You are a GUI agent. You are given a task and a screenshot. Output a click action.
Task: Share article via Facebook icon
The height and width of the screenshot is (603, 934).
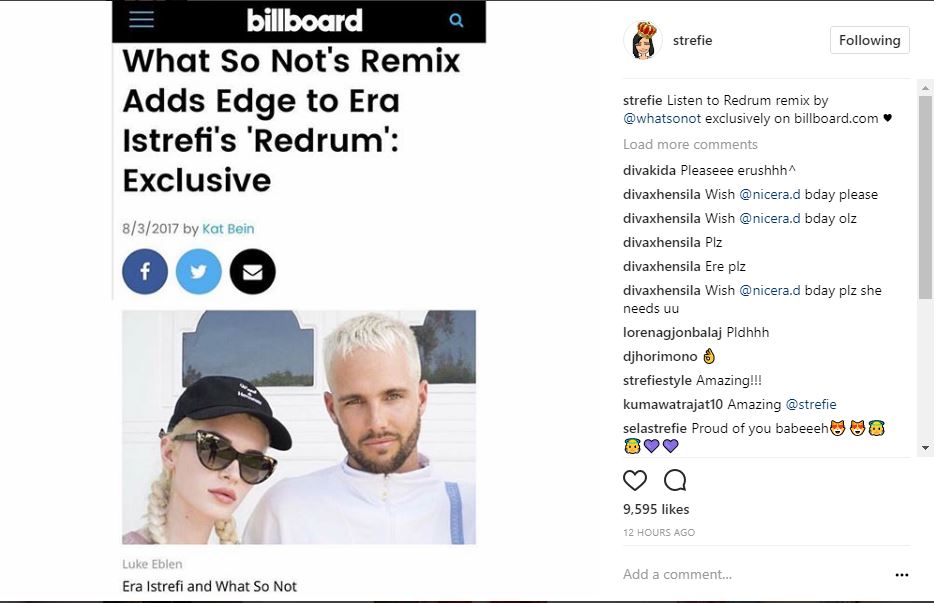pyautogui.click(x=145, y=272)
